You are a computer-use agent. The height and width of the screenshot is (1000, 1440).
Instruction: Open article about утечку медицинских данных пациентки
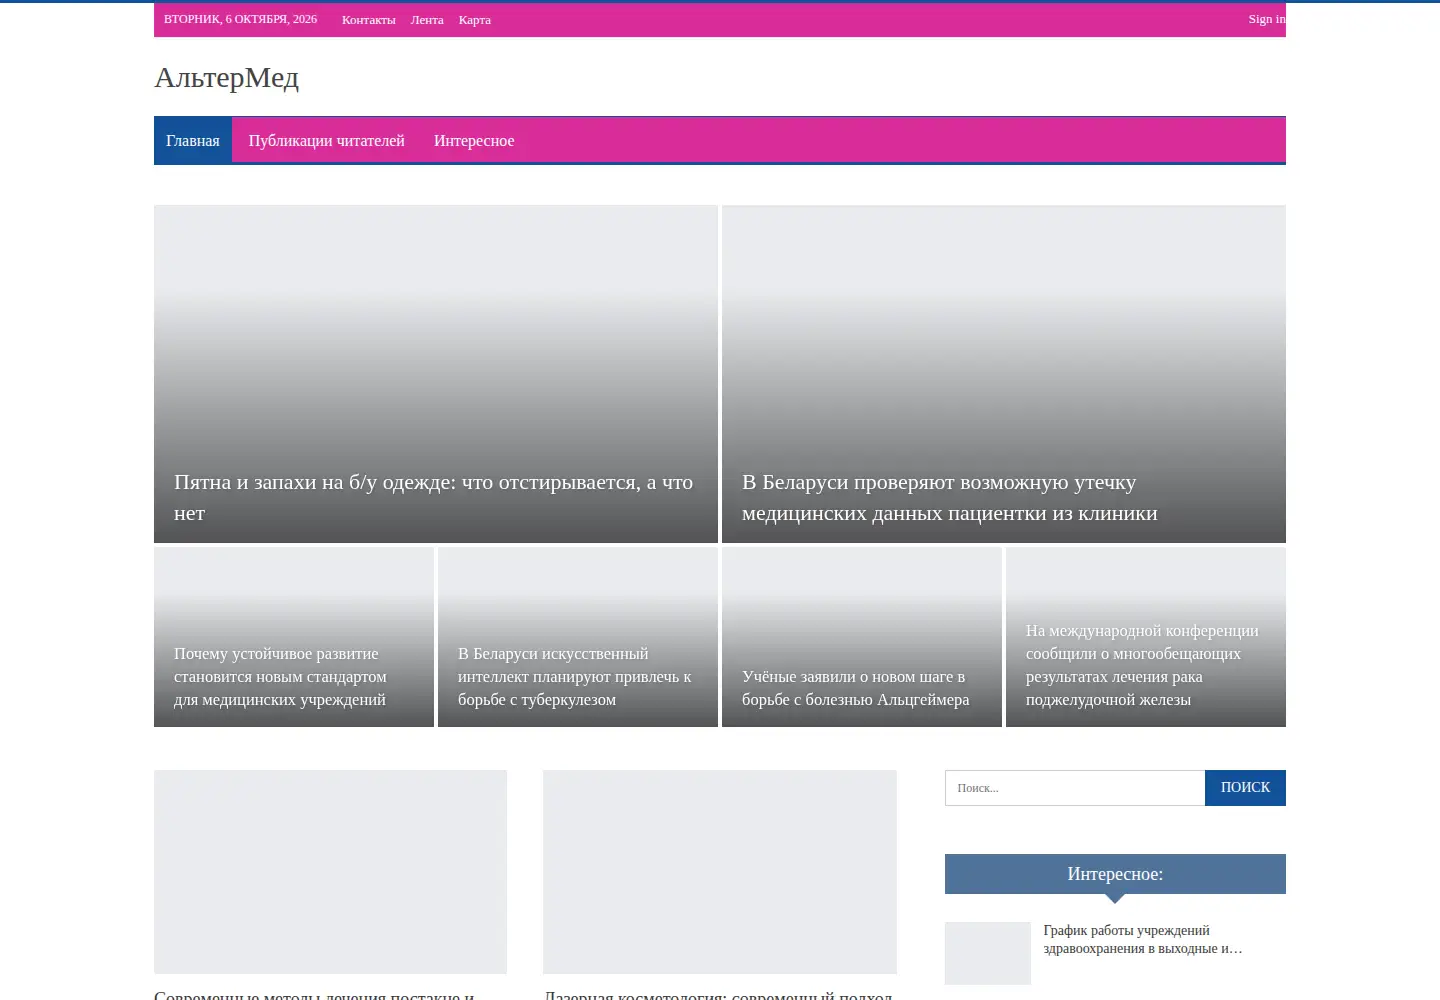click(950, 497)
